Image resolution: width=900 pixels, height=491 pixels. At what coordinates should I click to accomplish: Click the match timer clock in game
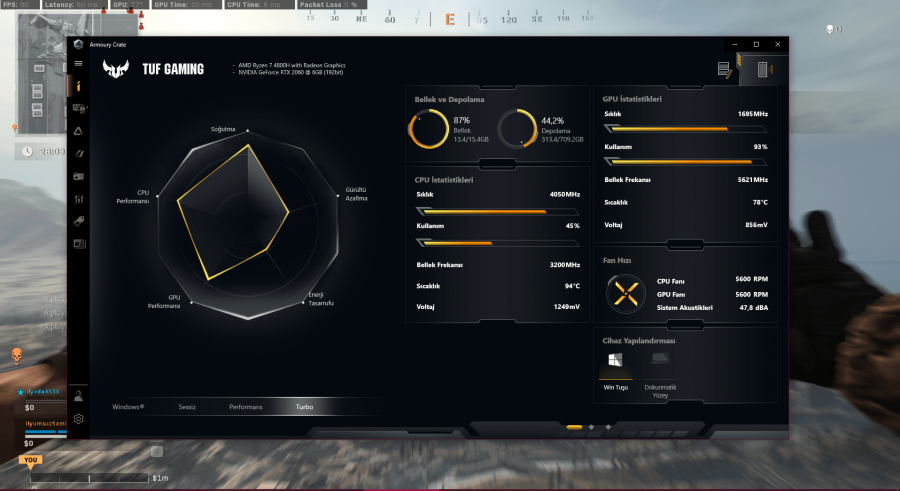pyautogui.click(x=28, y=152)
